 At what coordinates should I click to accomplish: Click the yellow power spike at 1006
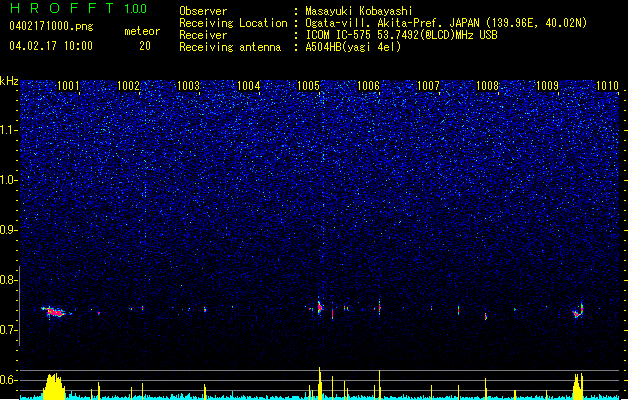(379, 384)
